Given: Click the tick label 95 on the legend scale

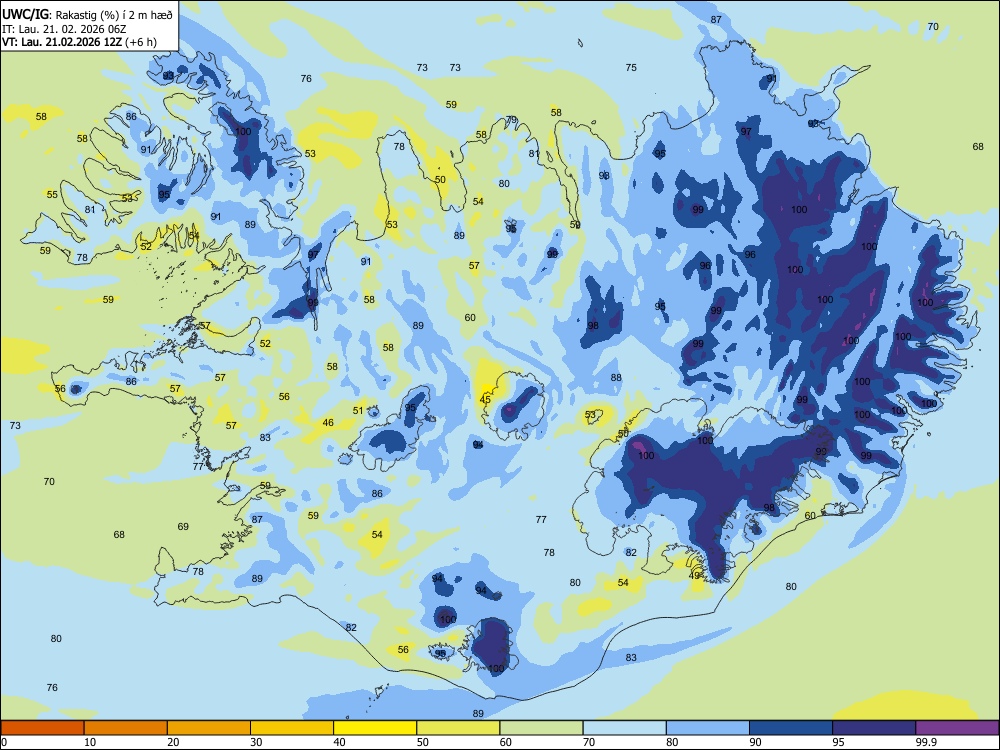Looking at the screenshot, I should (x=838, y=742).
